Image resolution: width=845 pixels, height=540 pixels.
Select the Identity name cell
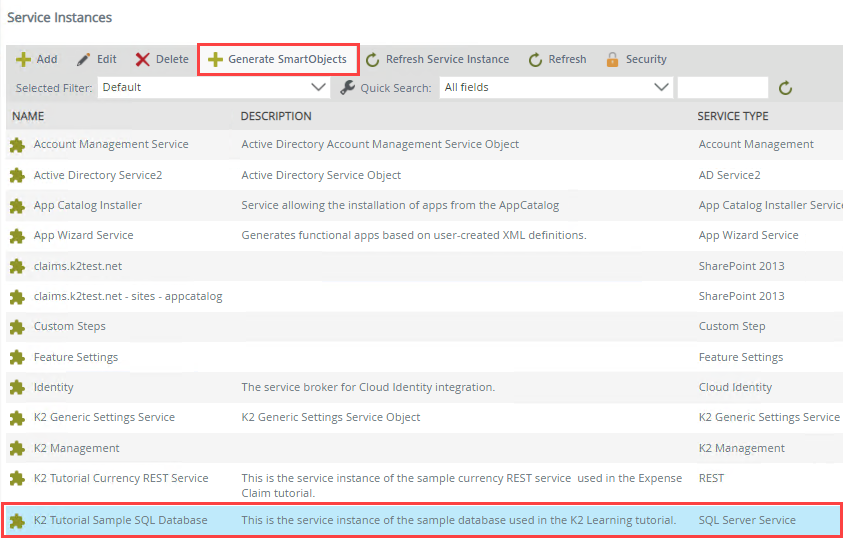tap(53, 387)
